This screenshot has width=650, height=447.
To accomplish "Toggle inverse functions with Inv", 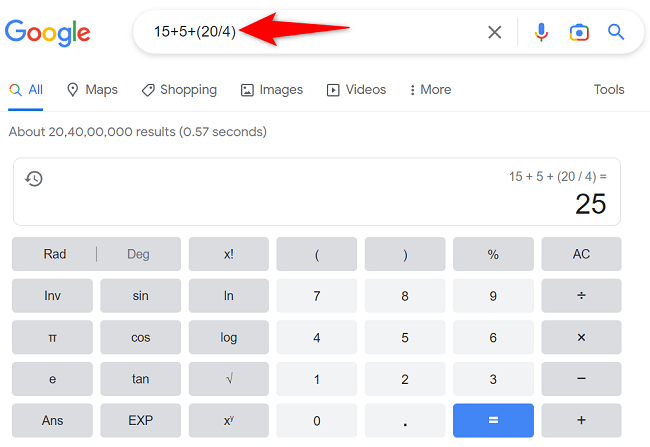I will click(x=52, y=296).
